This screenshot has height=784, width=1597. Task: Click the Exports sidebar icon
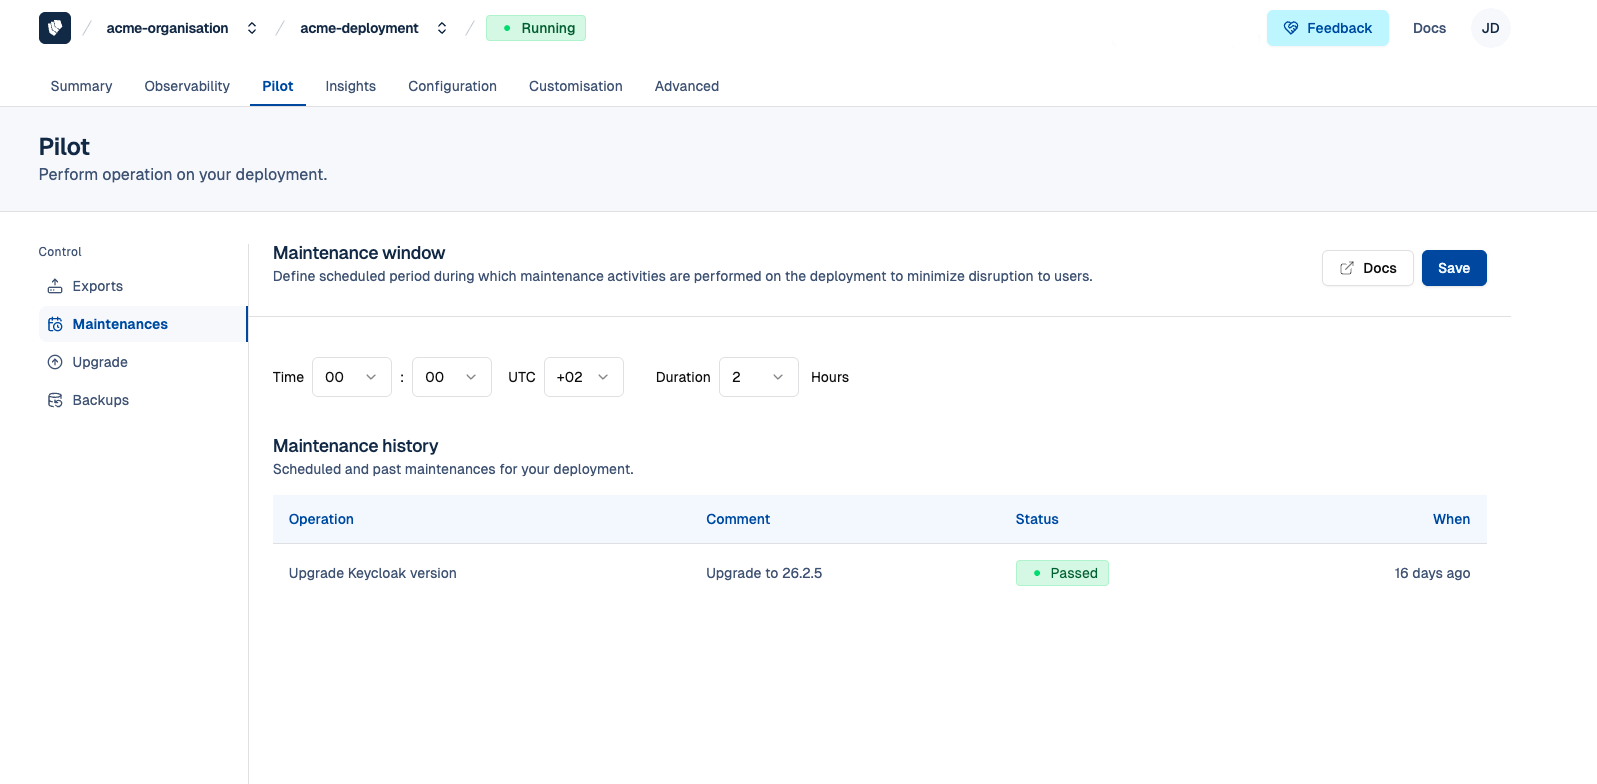pos(55,286)
